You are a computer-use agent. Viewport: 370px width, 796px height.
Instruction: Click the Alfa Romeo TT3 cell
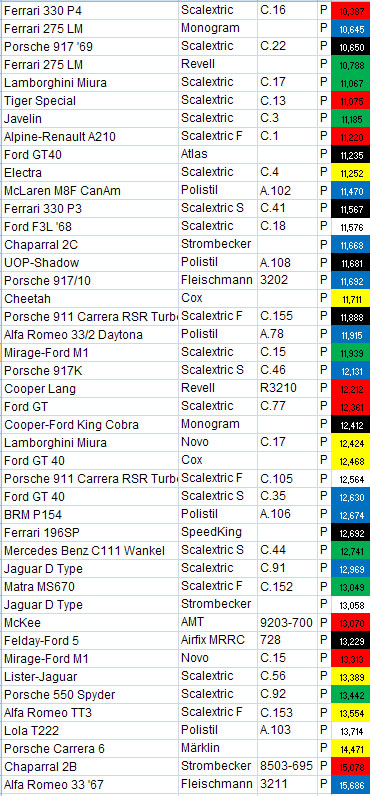point(90,713)
